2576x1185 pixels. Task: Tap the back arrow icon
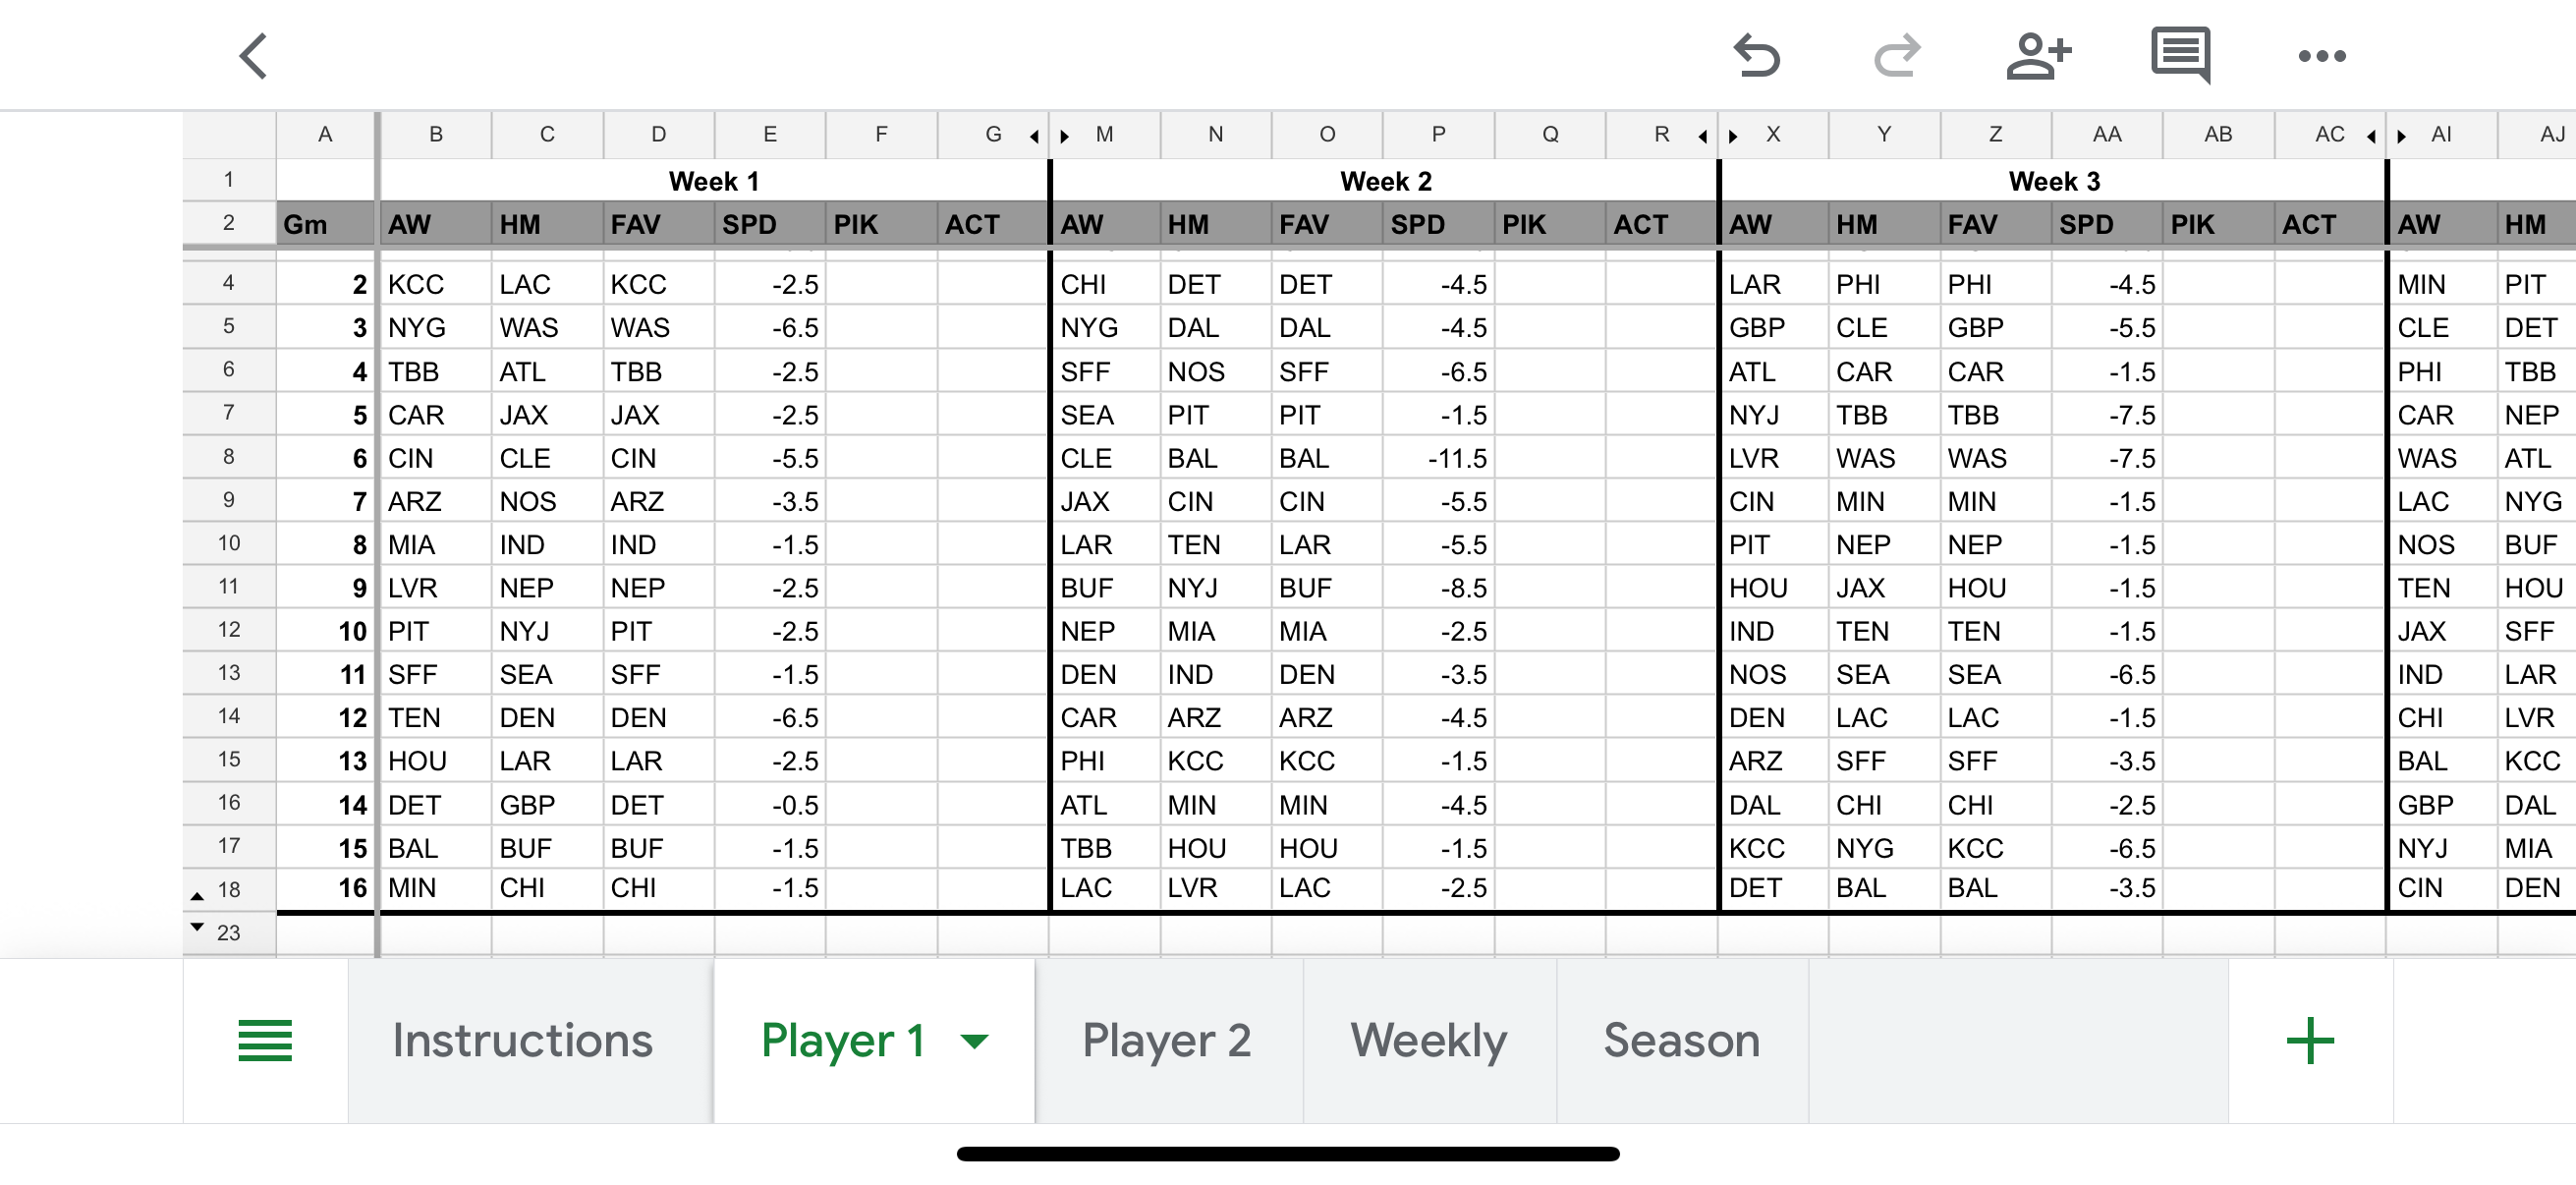click(254, 56)
